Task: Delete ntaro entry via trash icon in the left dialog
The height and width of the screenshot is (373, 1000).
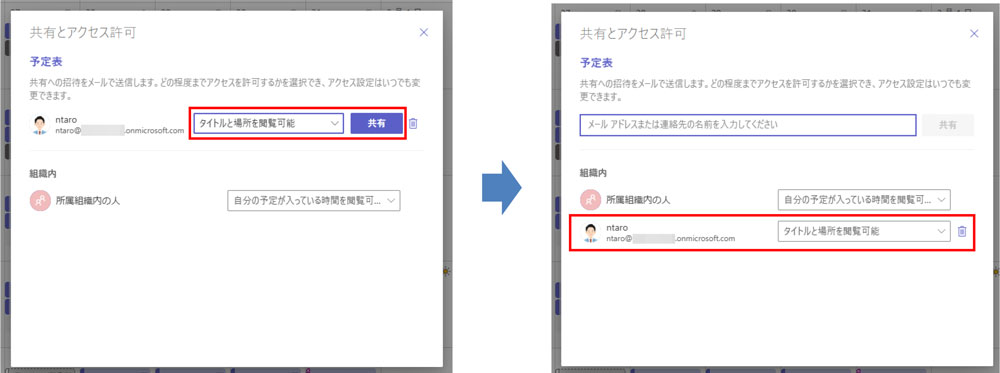Action: (413, 124)
